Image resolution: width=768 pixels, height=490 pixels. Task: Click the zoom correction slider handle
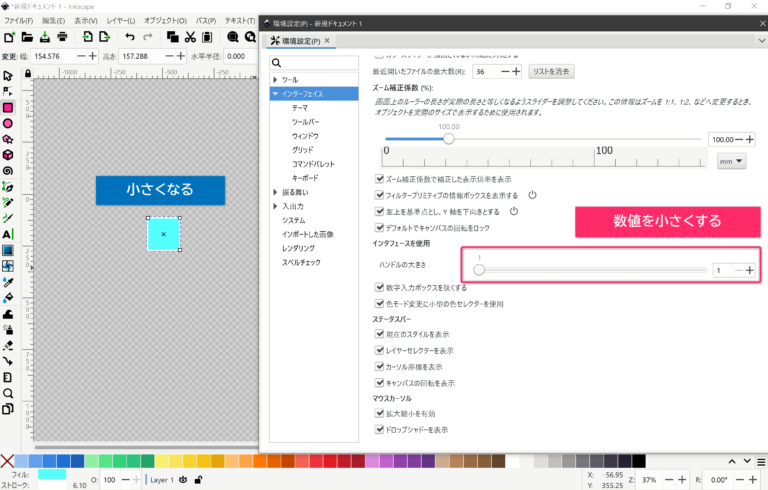click(449, 139)
